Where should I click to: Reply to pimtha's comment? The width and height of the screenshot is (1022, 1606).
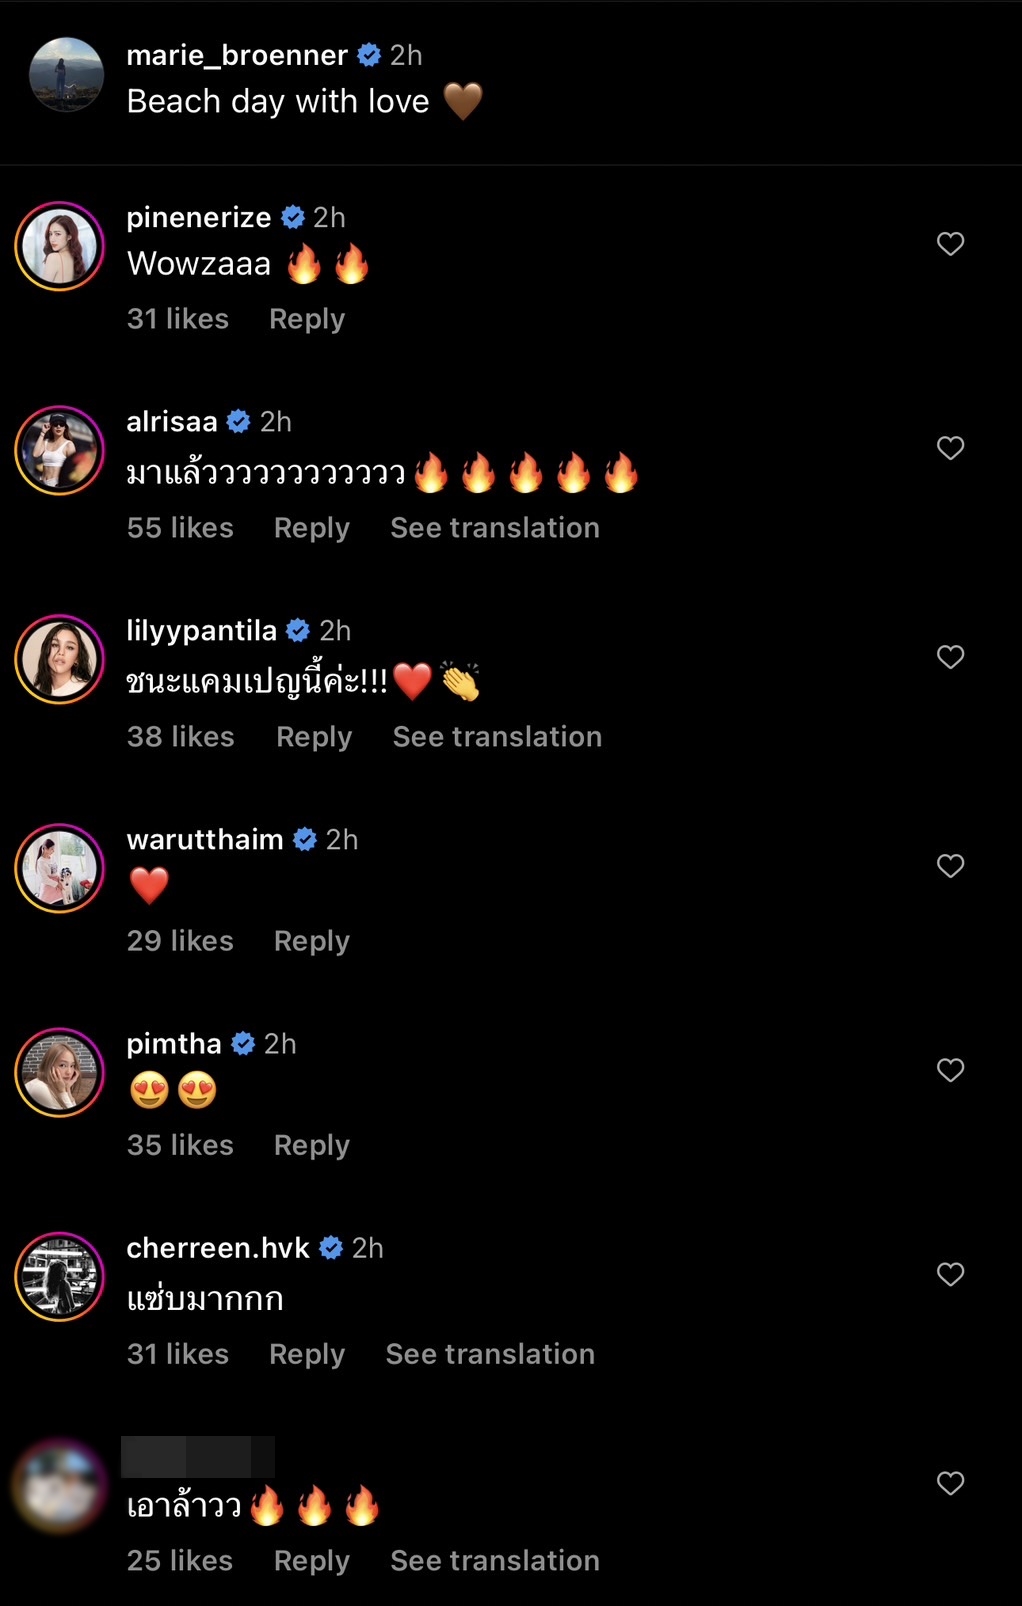[x=312, y=1145]
